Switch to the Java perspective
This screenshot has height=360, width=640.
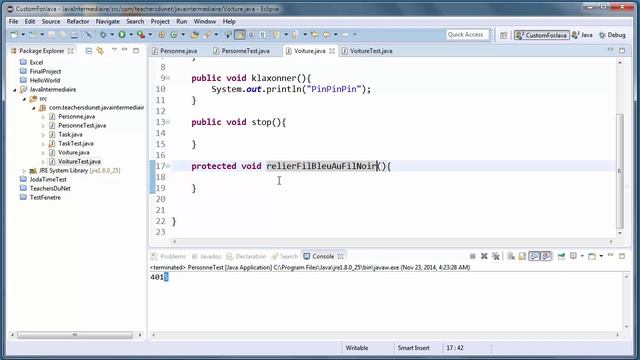(582, 35)
